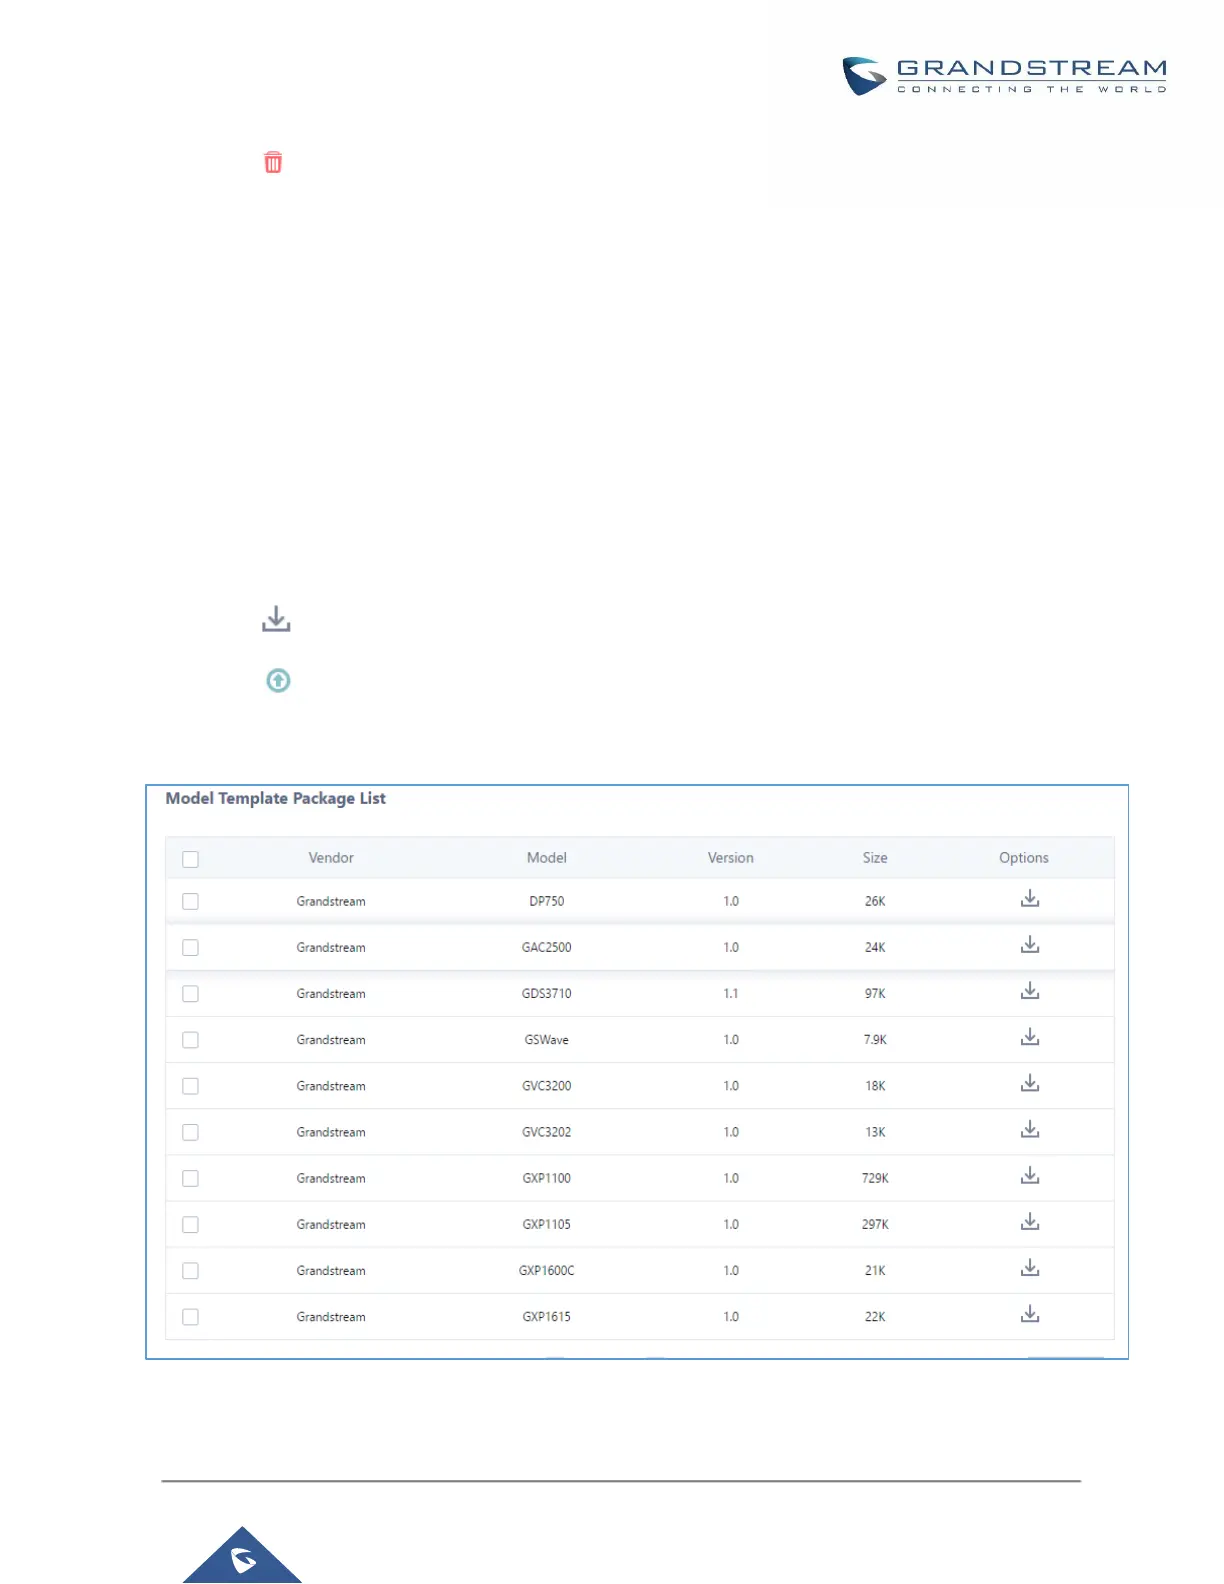Click the Grandstream logo at top
Viewport: 1224px width, 1584px height.
(1004, 76)
